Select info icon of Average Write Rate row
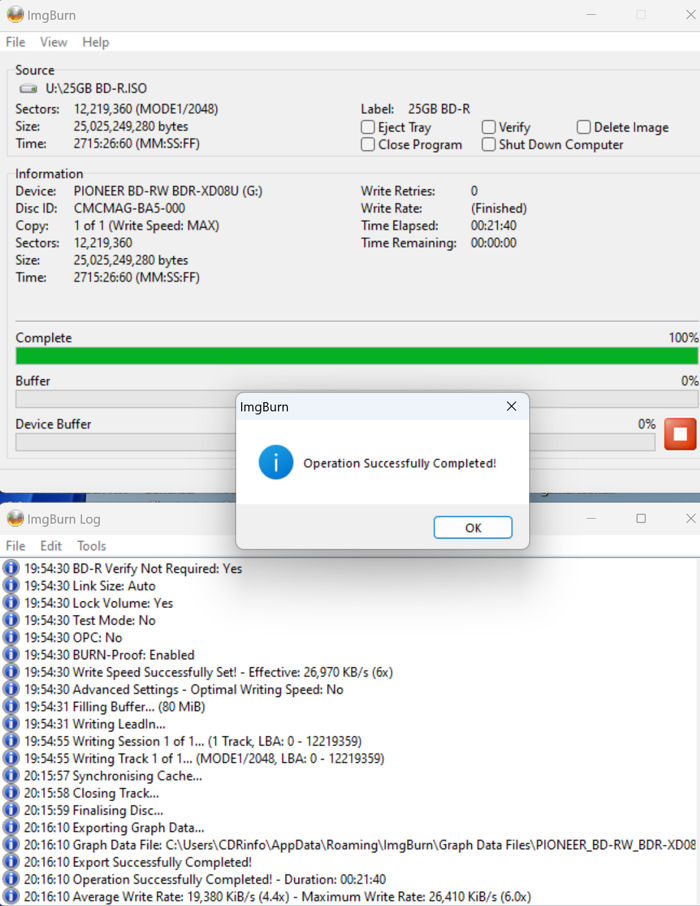The image size is (700, 906). [x=11, y=896]
